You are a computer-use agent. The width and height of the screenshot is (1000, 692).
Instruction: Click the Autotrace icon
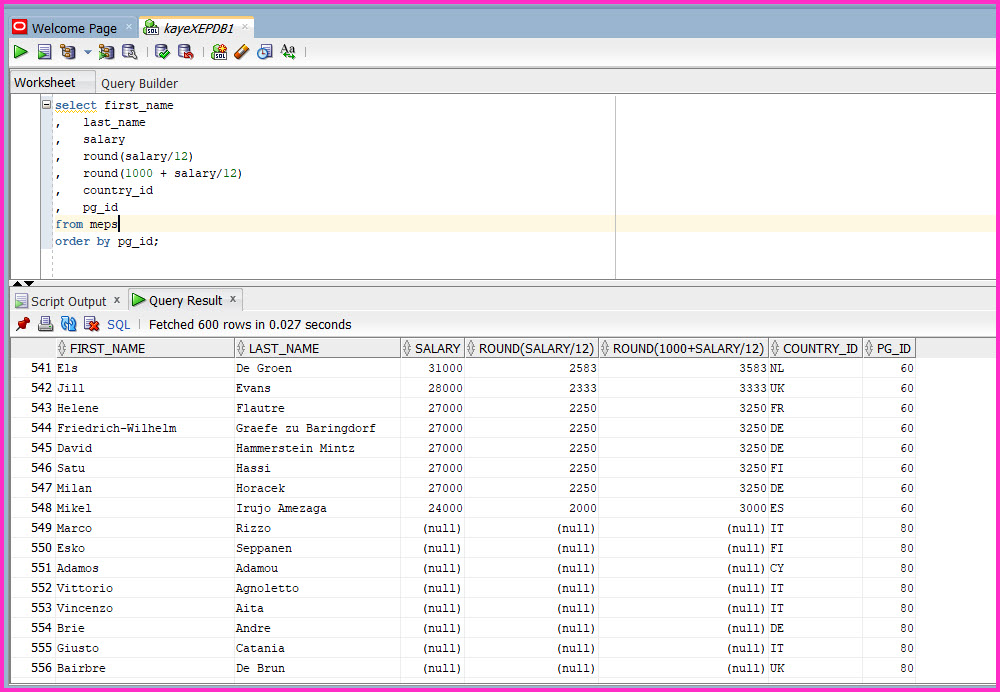coord(107,52)
